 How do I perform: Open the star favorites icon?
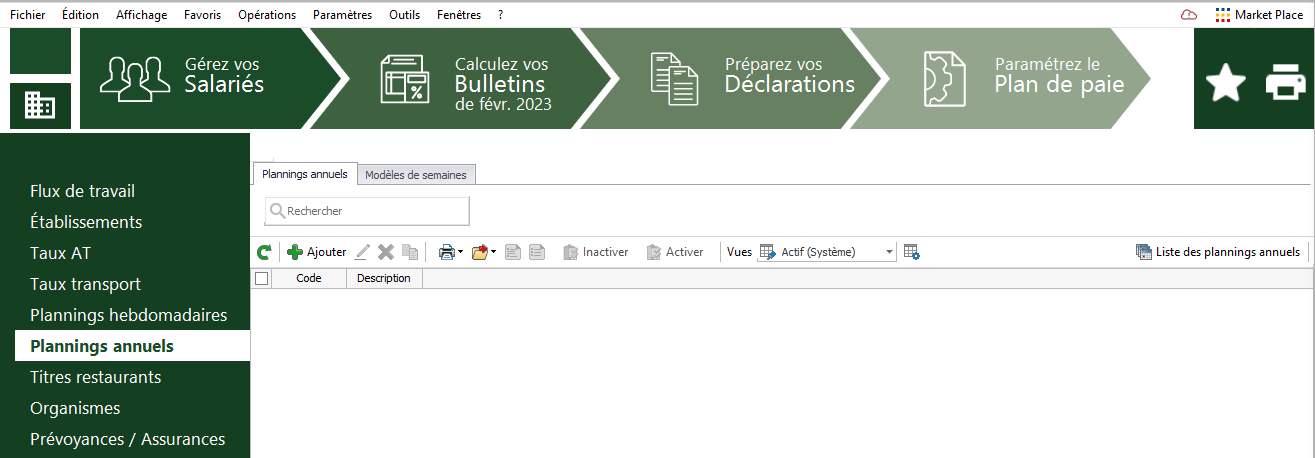pos(1225,83)
